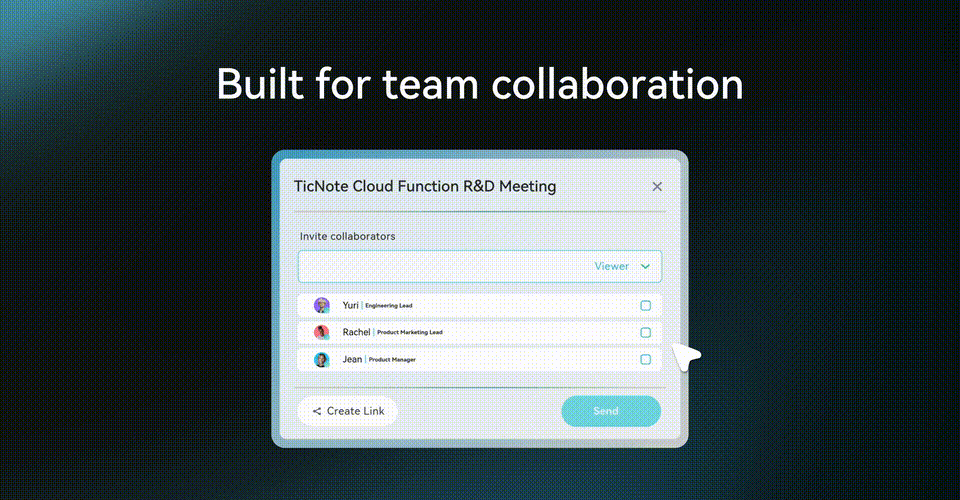Tick the checkbox for Yuri

tap(645, 306)
